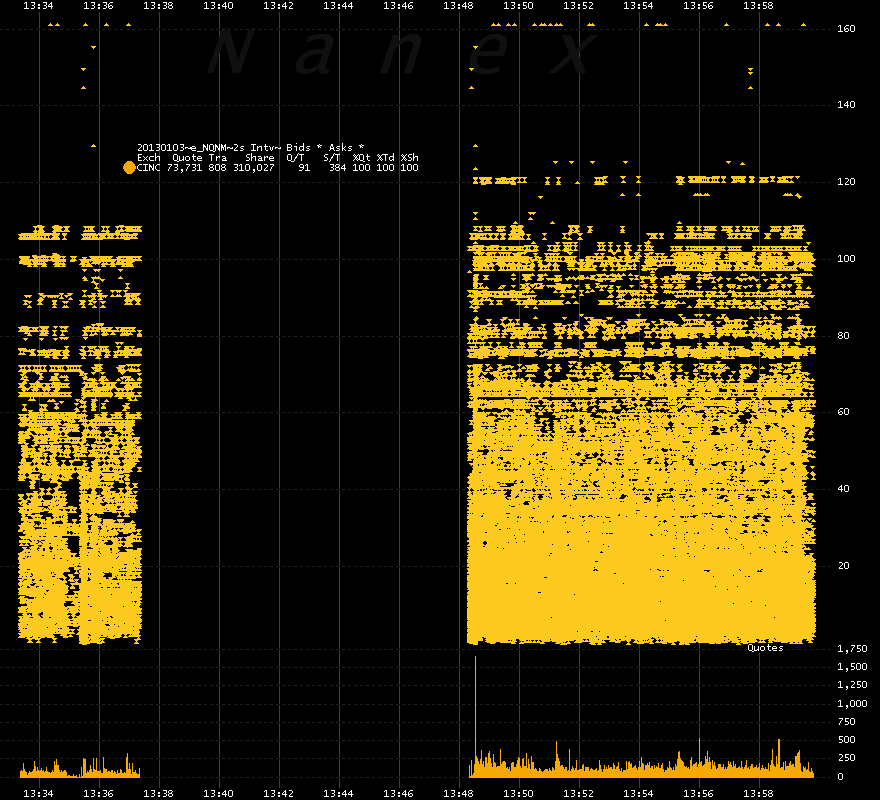Click the Asks * label in legend header
Screen dimensions: 880x800
[346, 148]
